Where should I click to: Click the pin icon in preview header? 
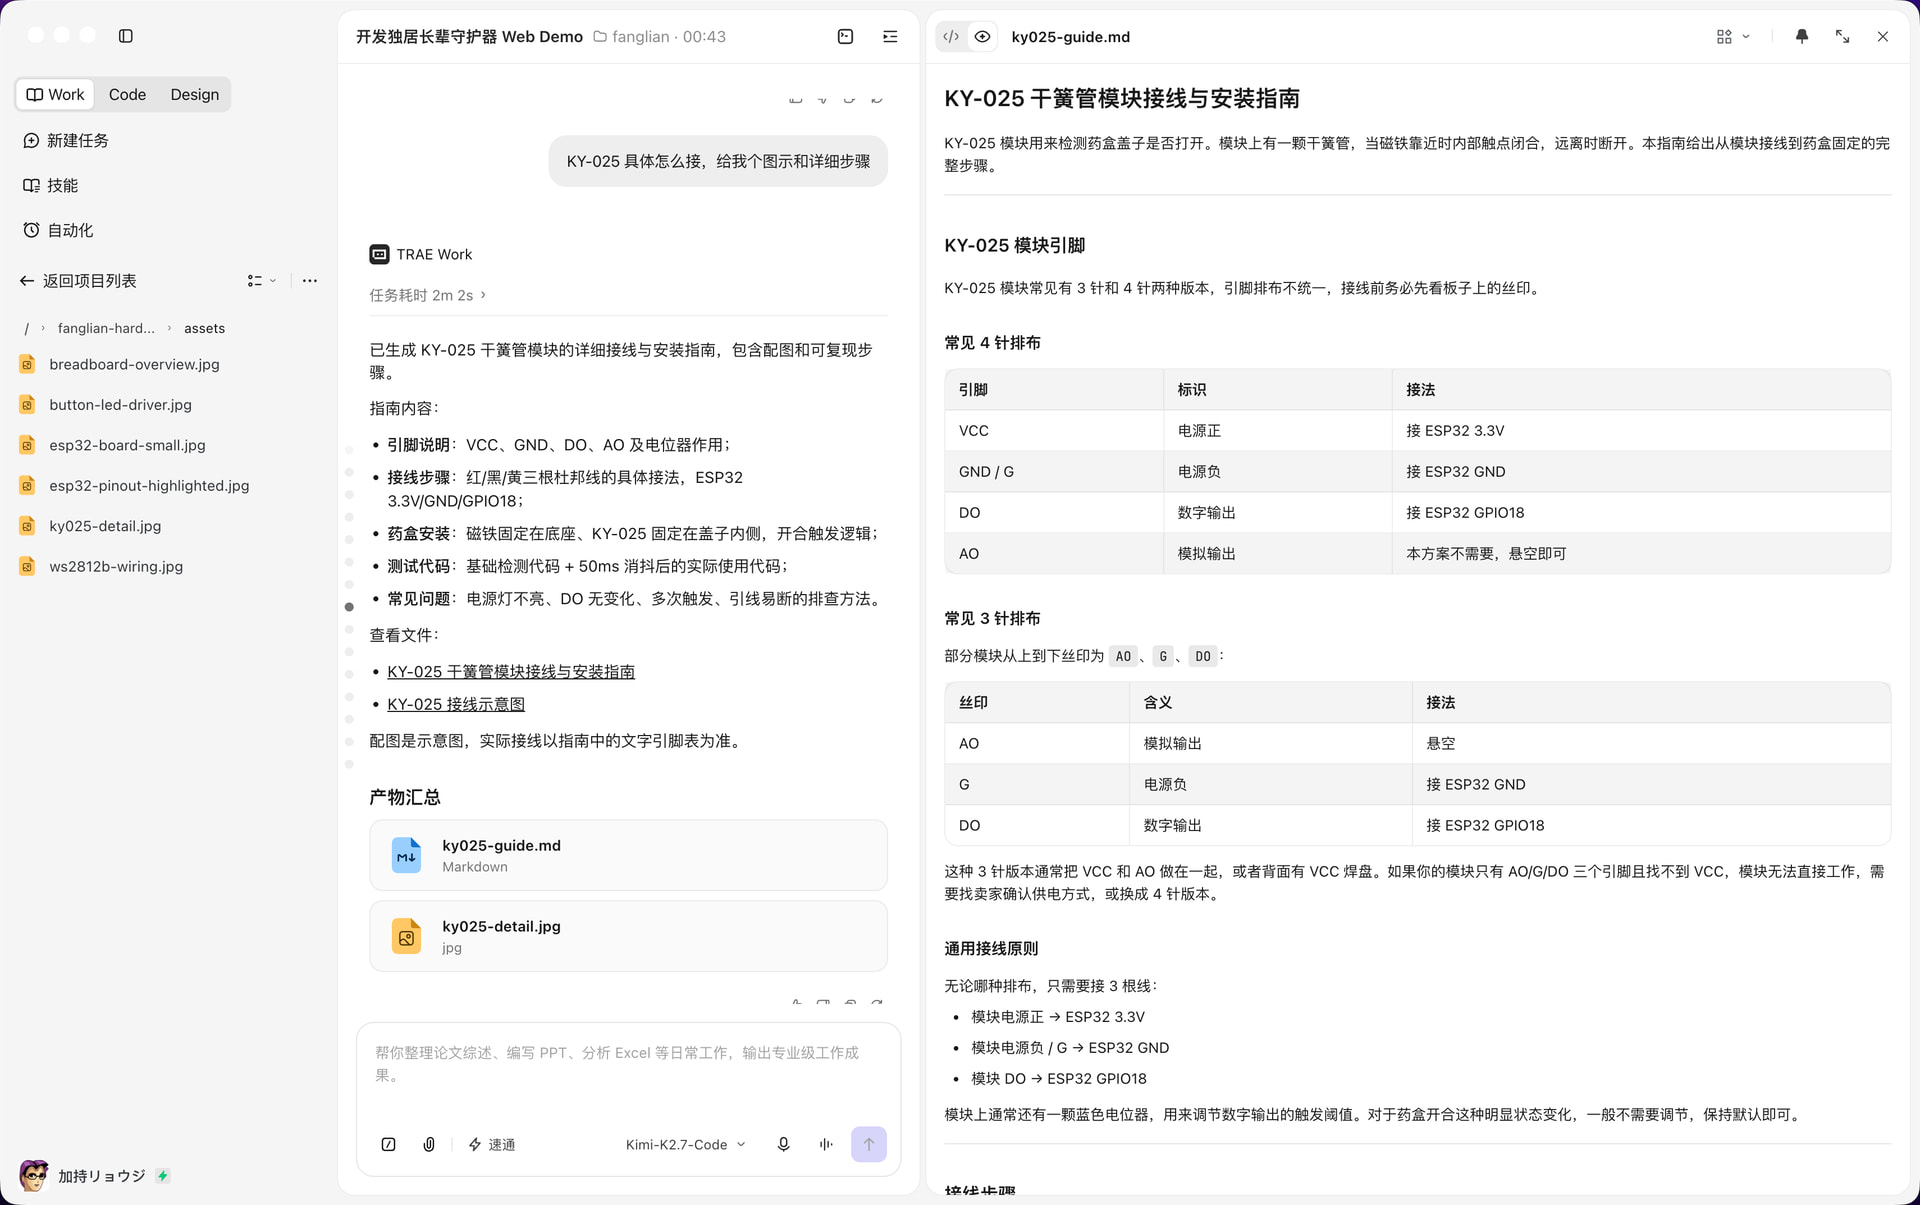(1802, 37)
